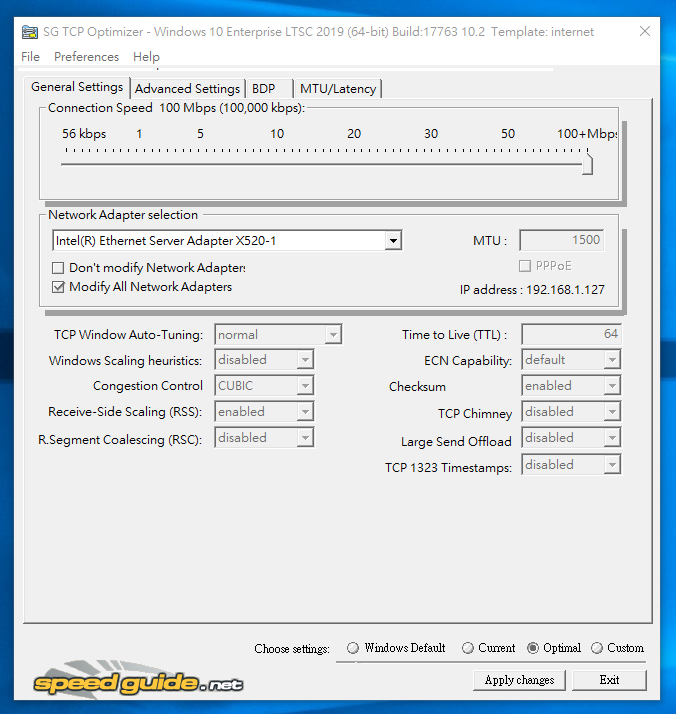Image resolution: width=676 pixels, height=714 pixels.
Task: Switch to the Advanced Settings tab
Action: 188,89
